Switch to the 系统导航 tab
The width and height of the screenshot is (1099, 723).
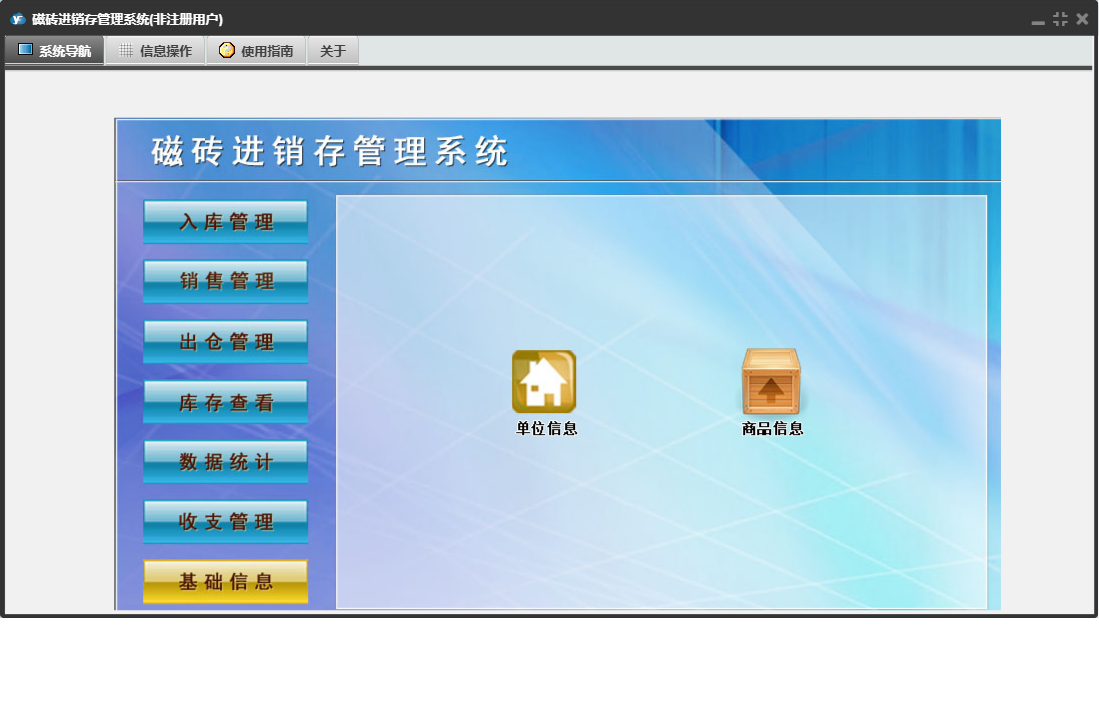55,50
